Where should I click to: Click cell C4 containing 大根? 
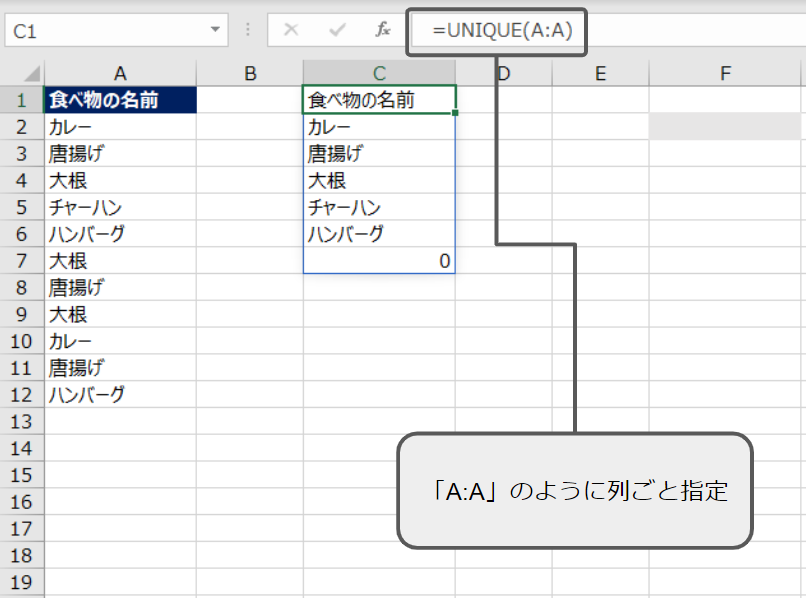[x=379, y=180]
